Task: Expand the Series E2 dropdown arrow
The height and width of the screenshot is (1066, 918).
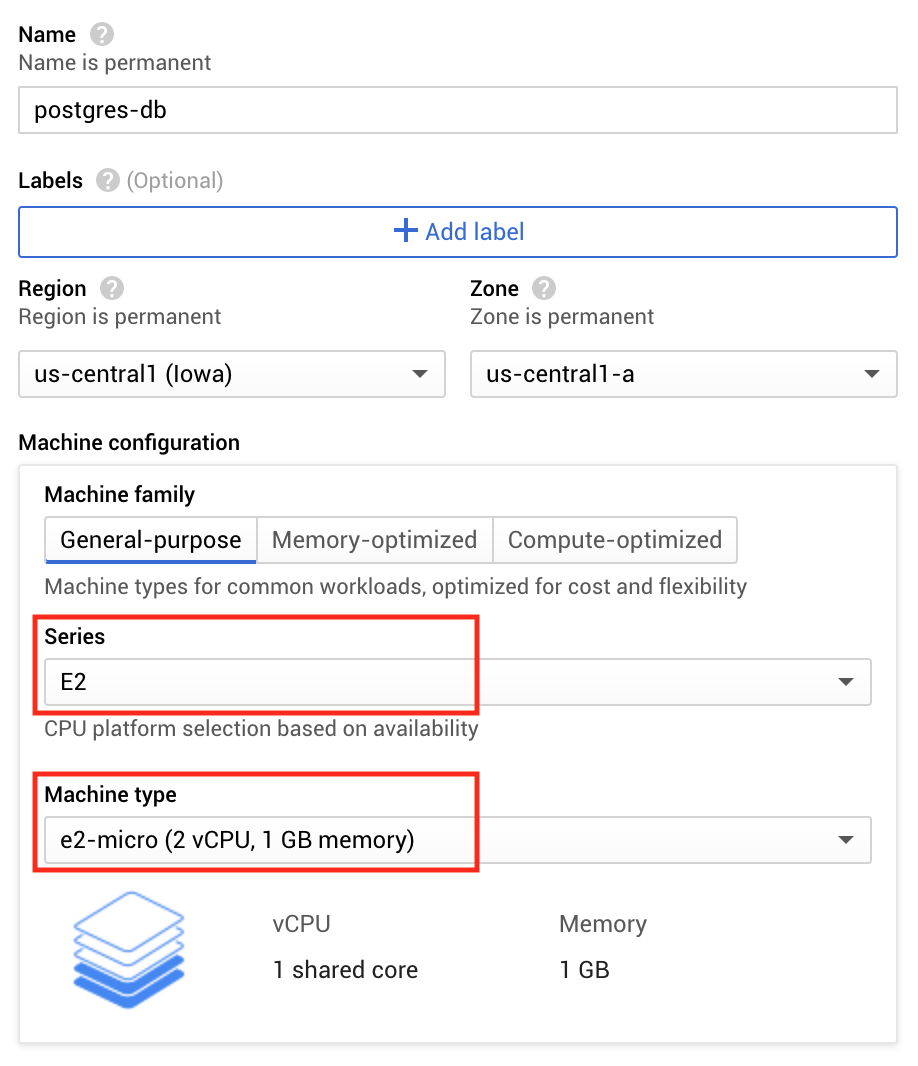Action: [845, 682]
